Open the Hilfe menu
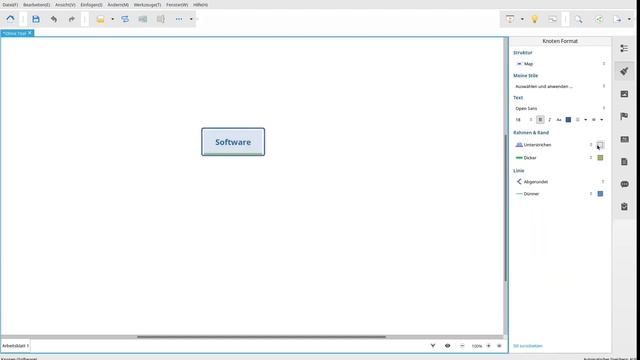Viewport: 640px width, 360px height. (x=200, y=5)
